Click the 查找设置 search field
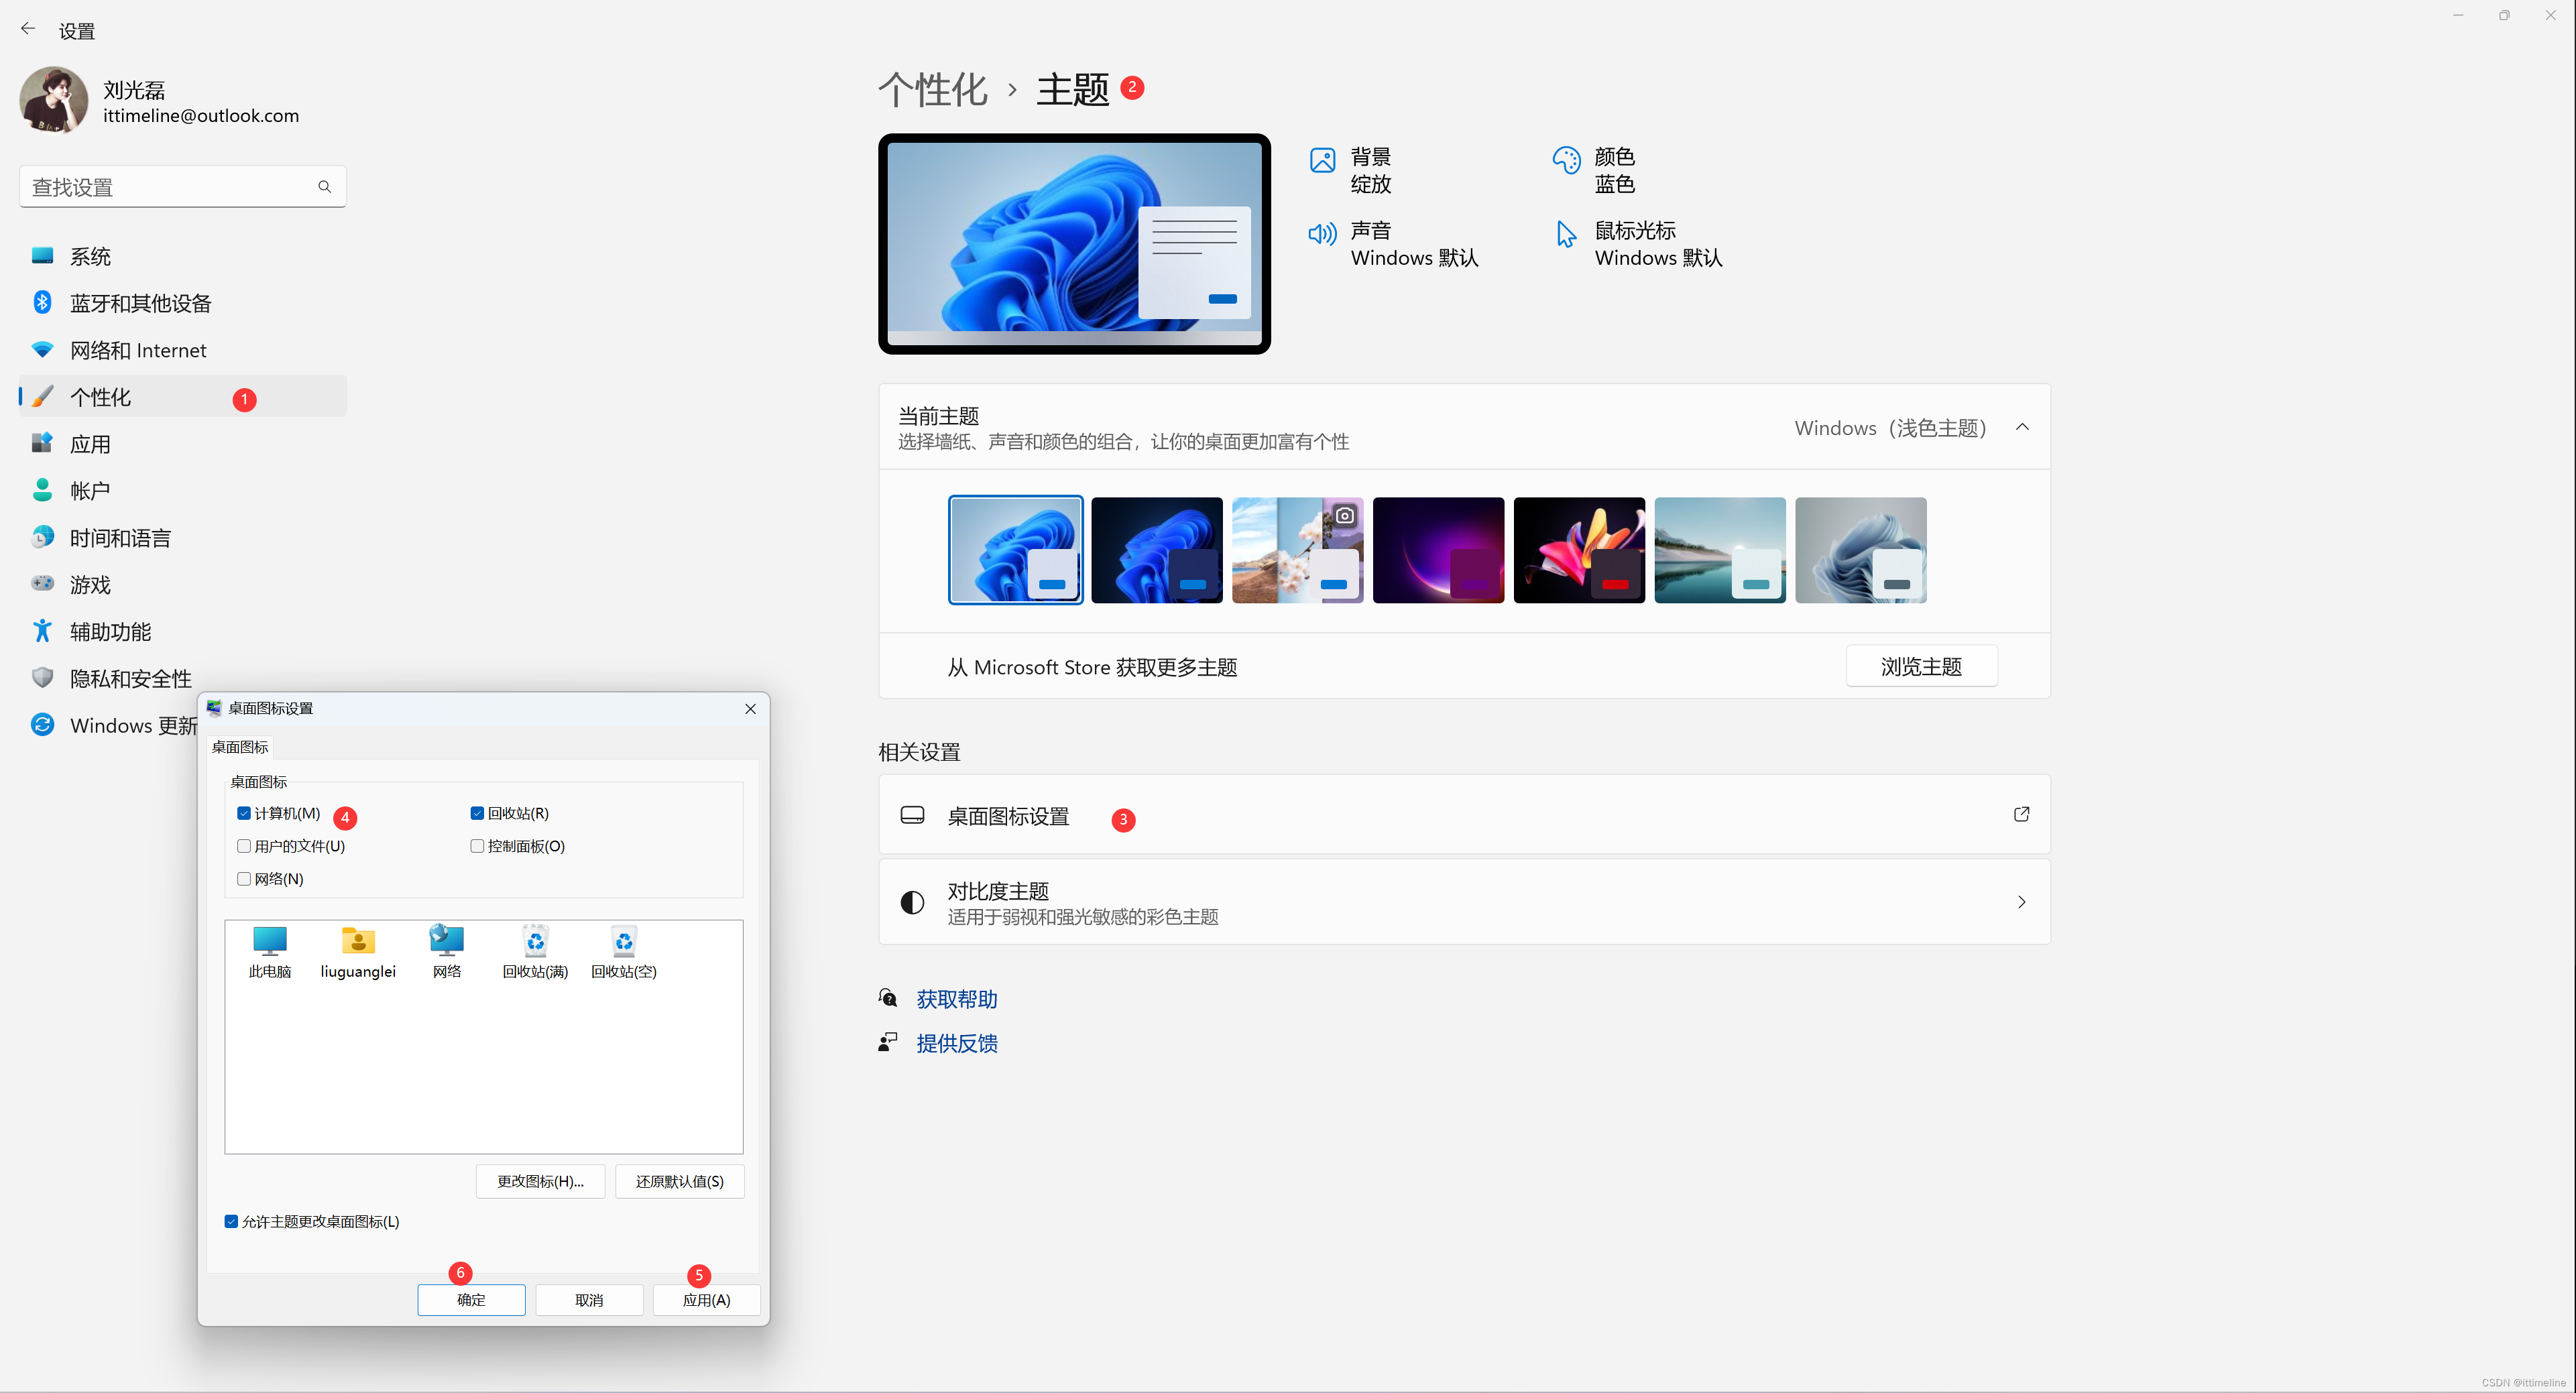 click(x=183, y=187)
